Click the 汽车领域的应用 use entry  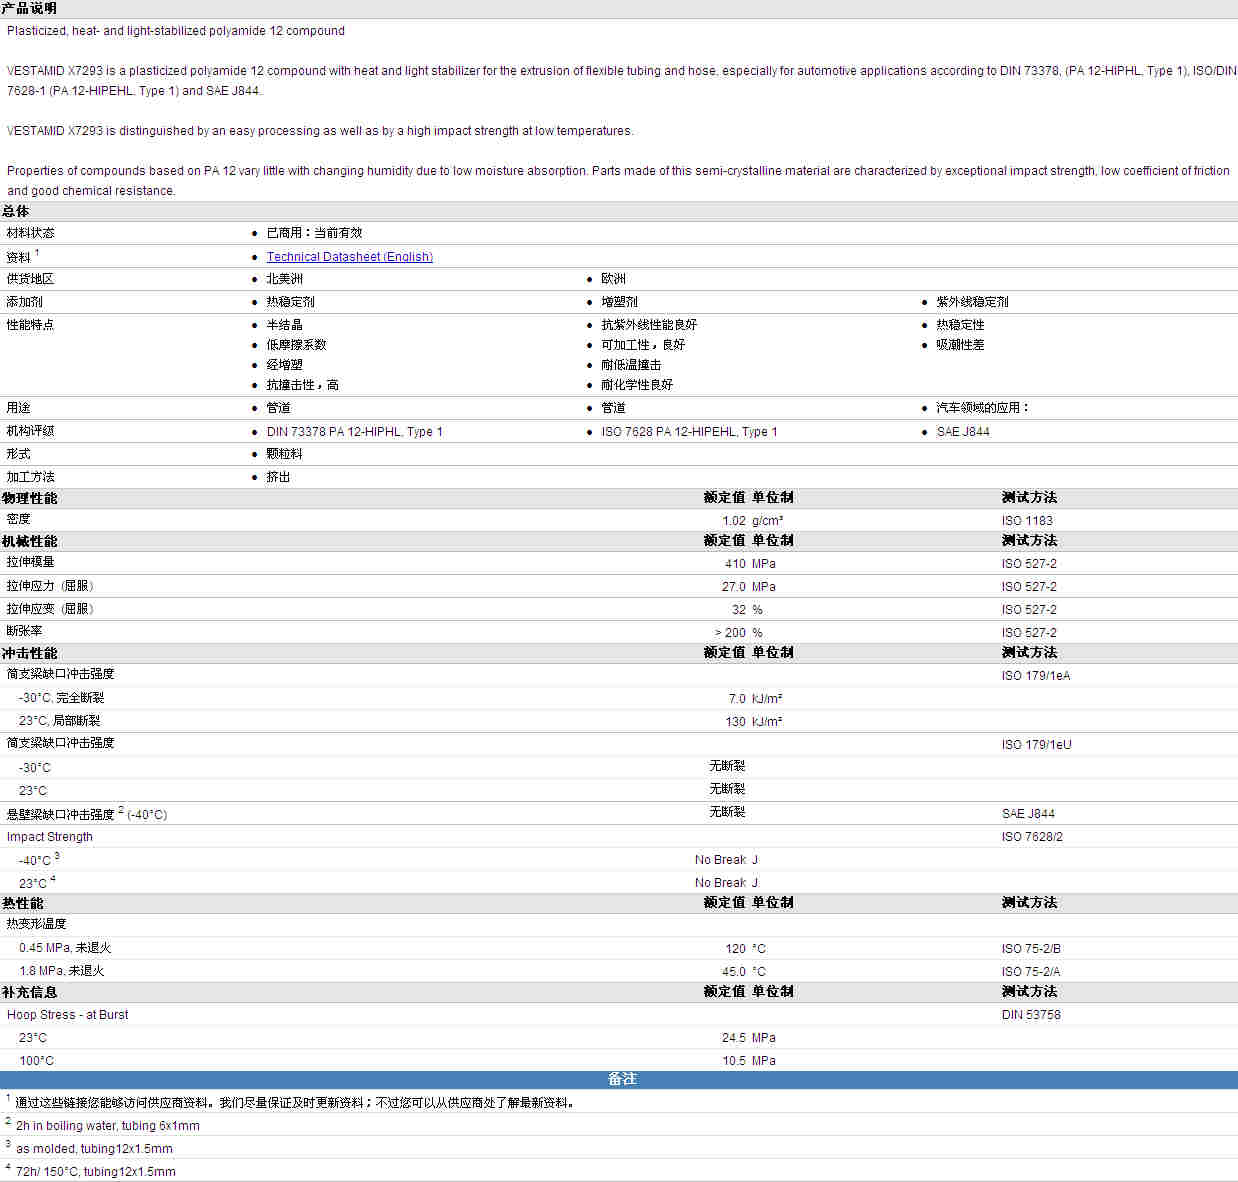click(982, 408)
